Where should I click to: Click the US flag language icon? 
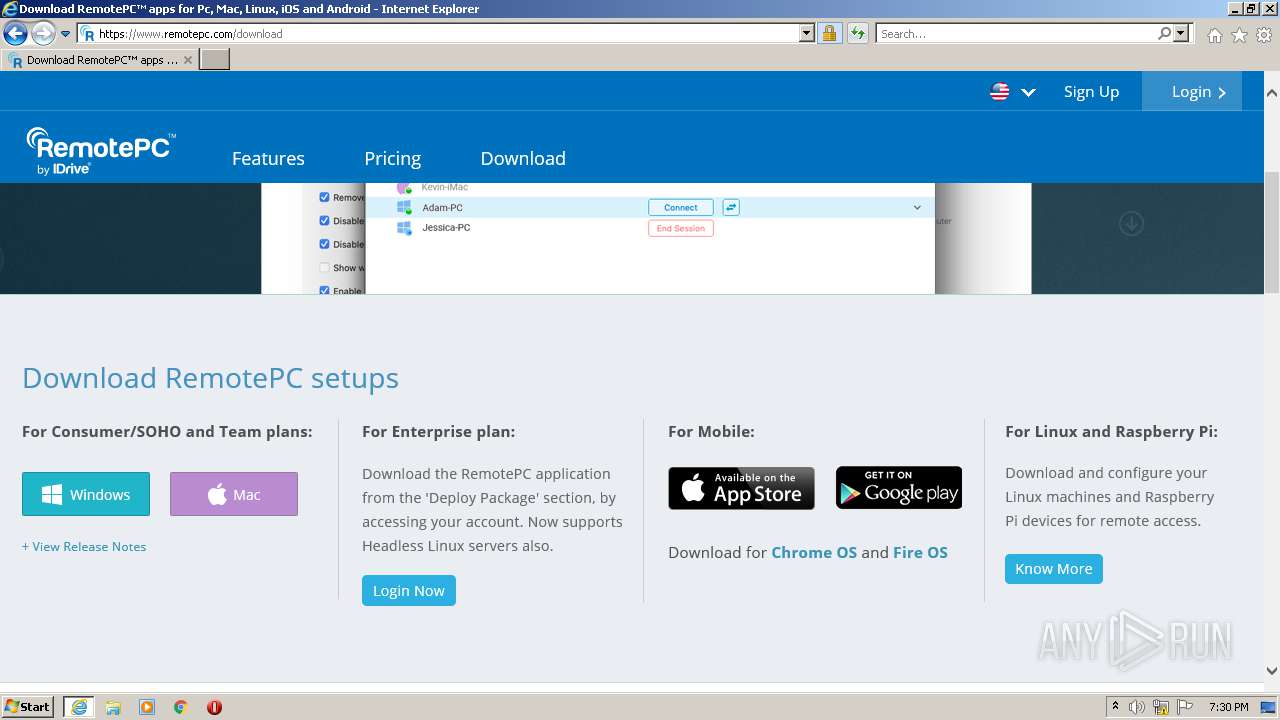999,92
